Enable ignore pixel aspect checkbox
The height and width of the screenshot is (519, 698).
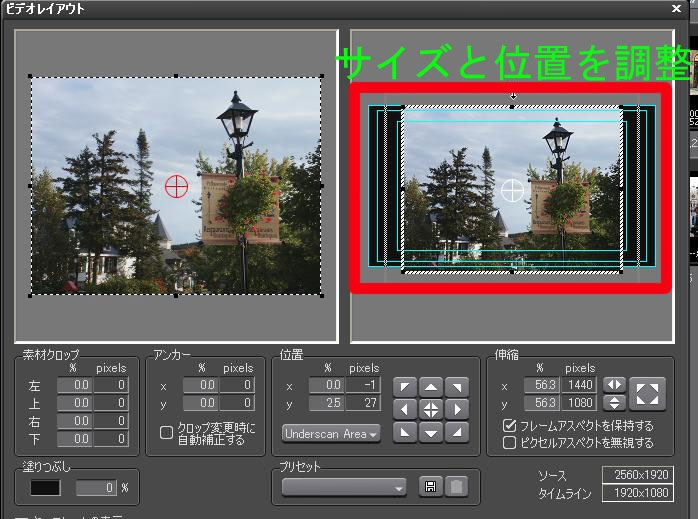click(x=509, y=442)
